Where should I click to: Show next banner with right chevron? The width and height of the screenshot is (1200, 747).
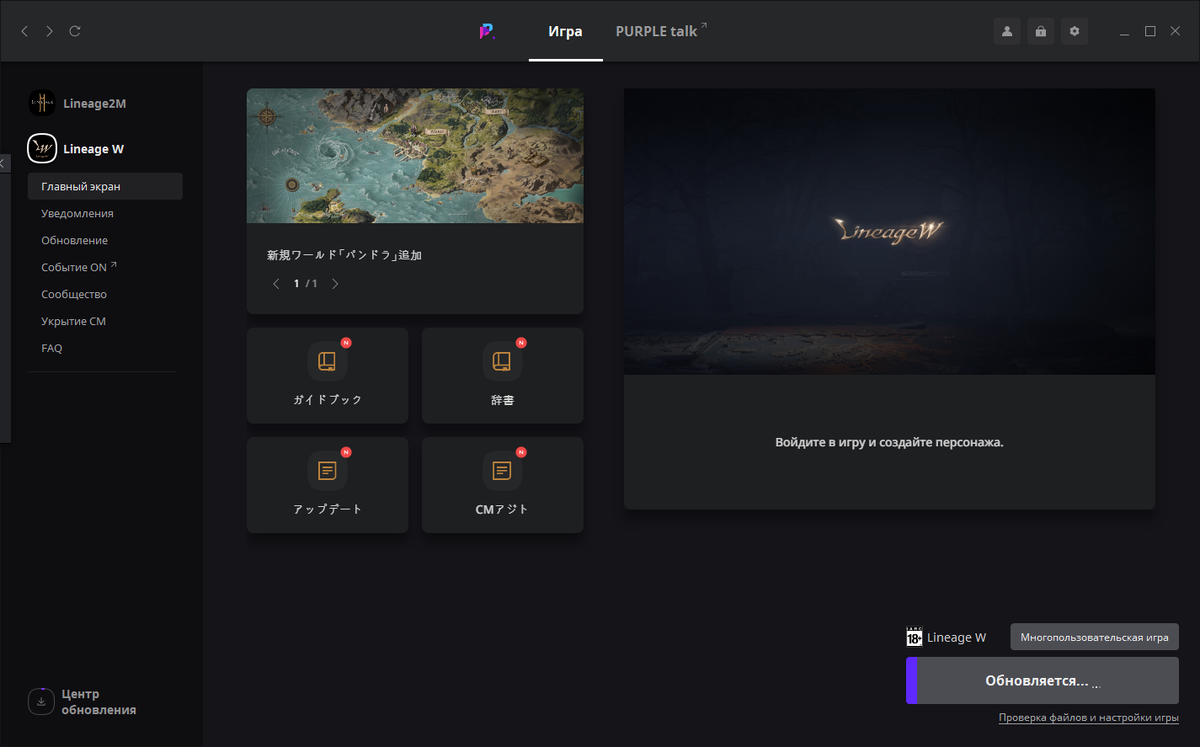coord(335,284)
